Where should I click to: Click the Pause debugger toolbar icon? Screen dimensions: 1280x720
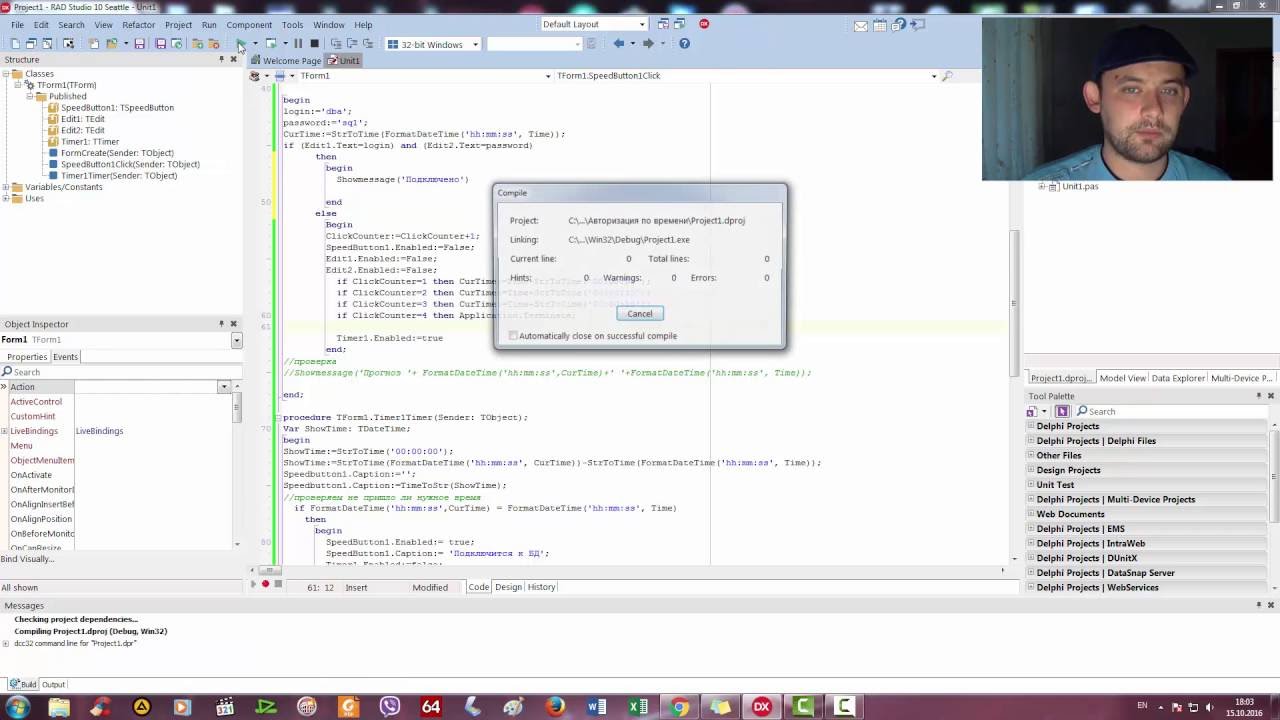coord(297,43)
